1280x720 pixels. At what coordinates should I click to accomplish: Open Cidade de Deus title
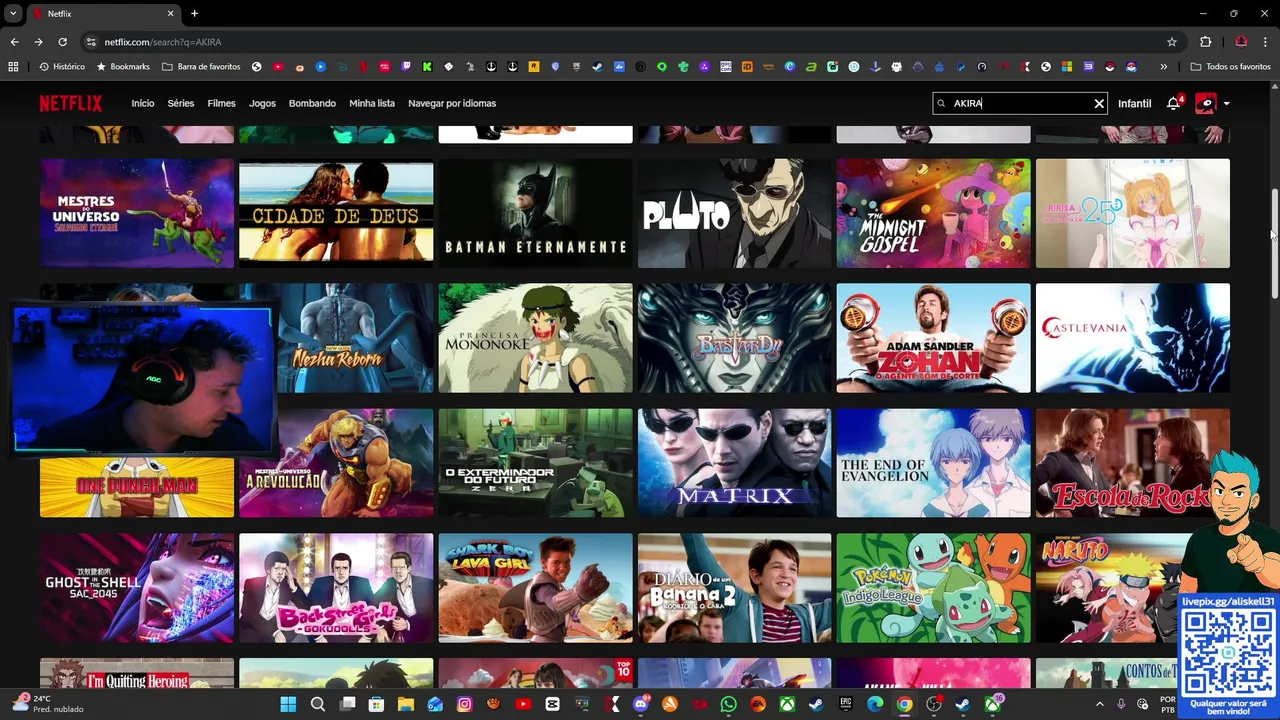(336, 213)
